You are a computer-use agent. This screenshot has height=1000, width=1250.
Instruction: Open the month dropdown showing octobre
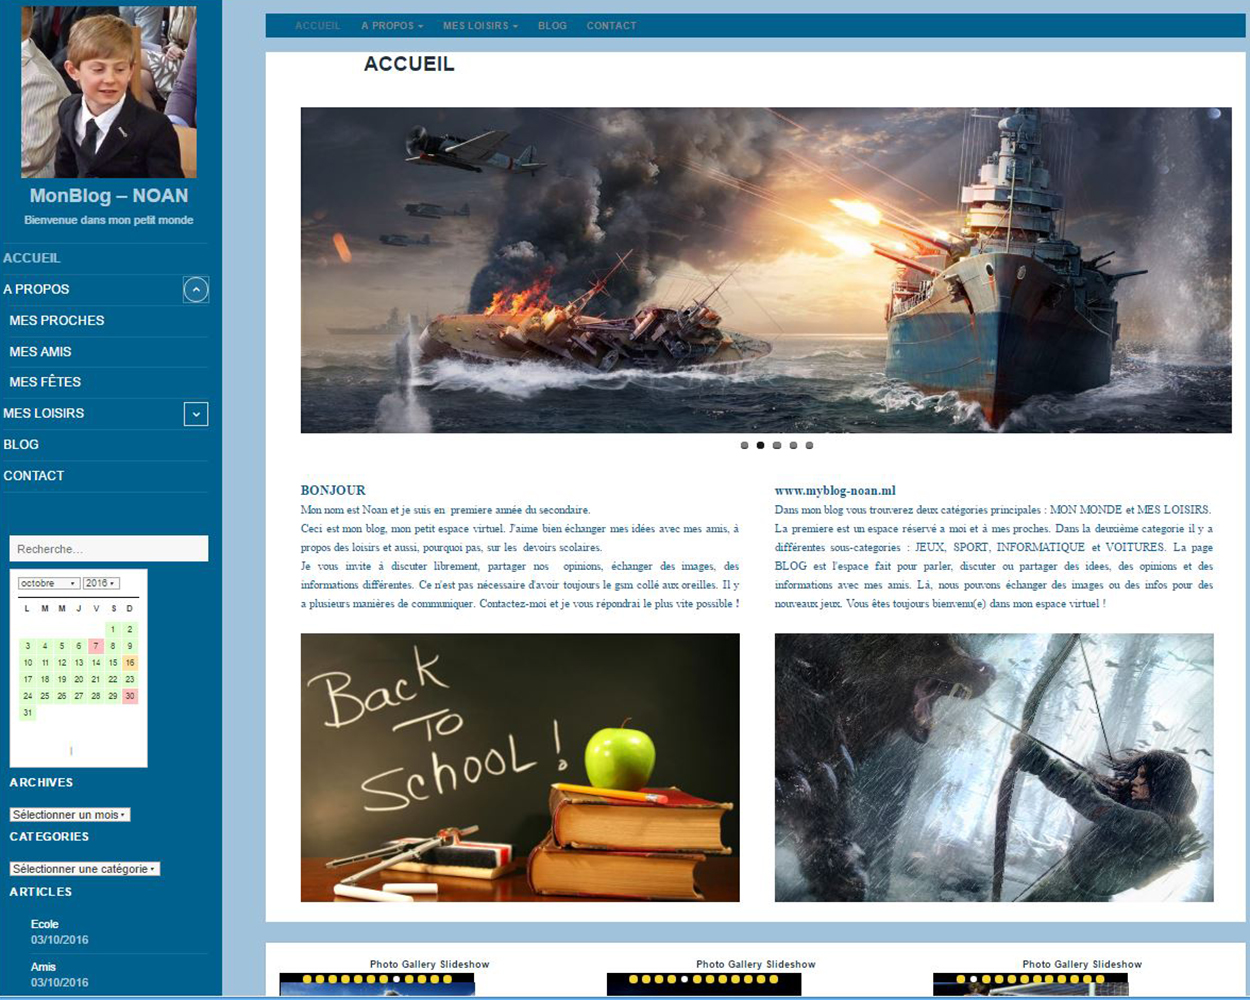pos(48,583)
